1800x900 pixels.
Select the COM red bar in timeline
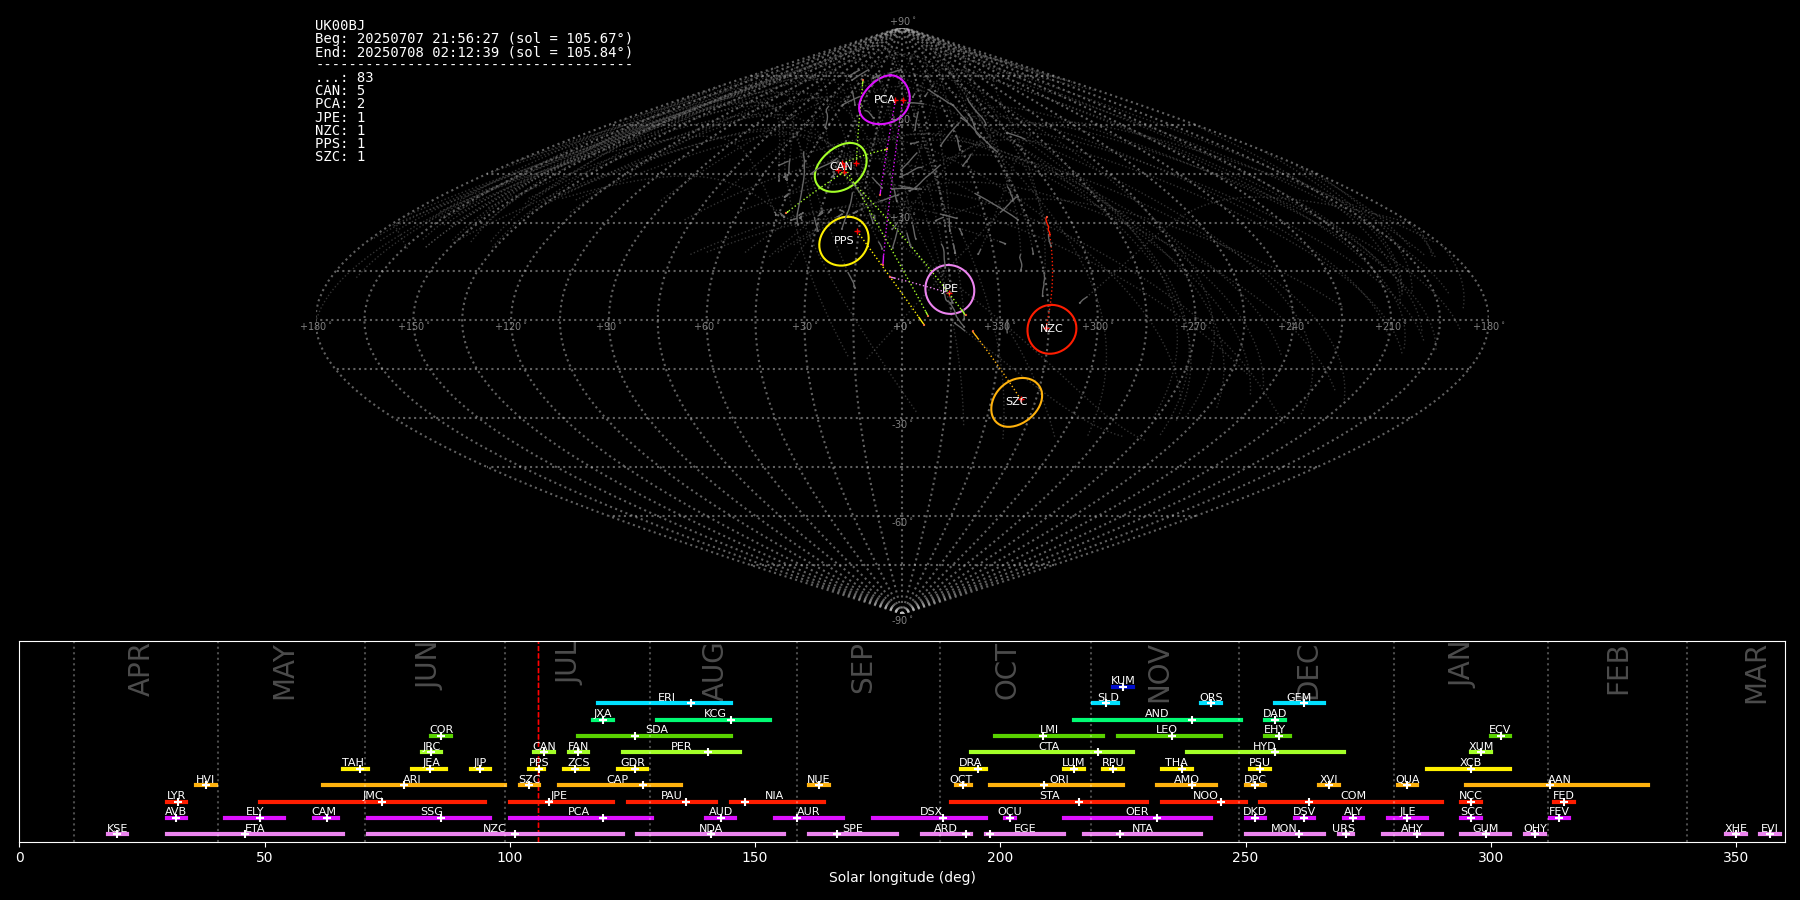[x=1351, y=802]
